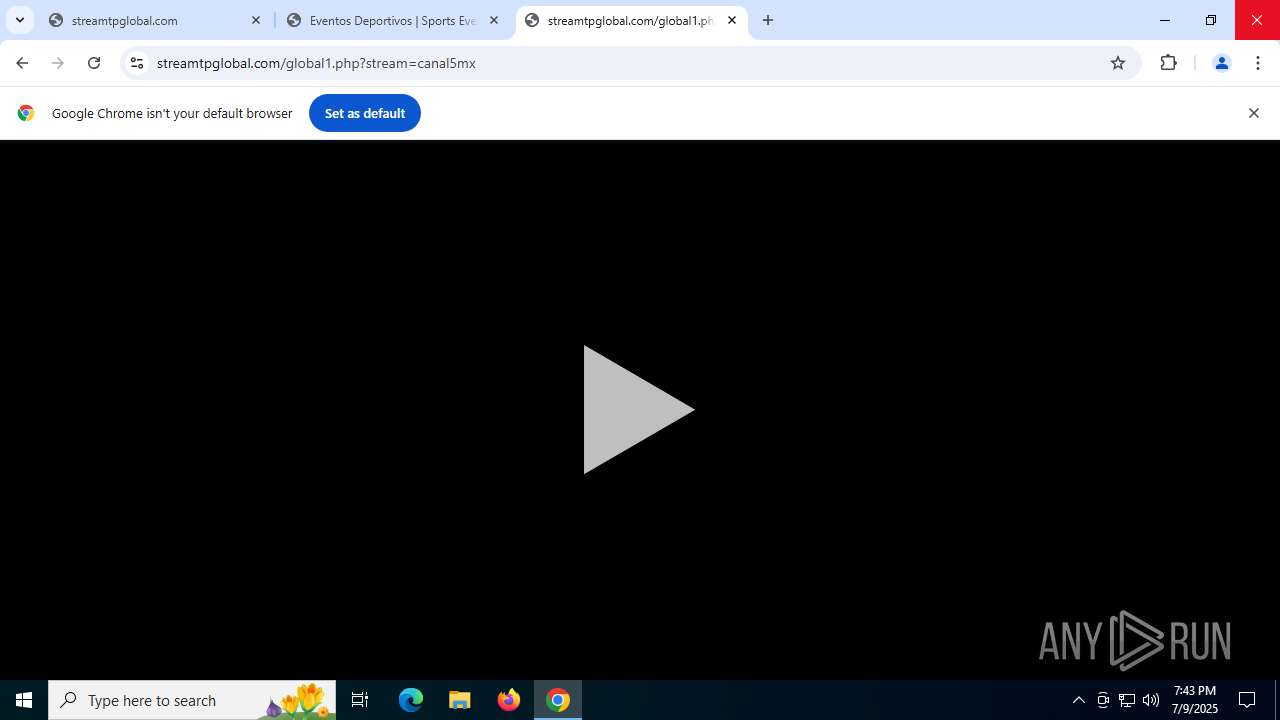Close the active global1.php tab
Image resolution: width=1280 pixels, height=720 pixels.
click(732, 20)
